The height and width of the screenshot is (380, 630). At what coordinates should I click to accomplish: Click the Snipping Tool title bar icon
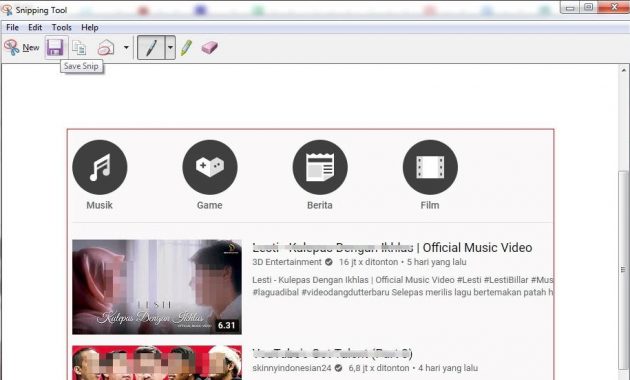pos(7,10)
